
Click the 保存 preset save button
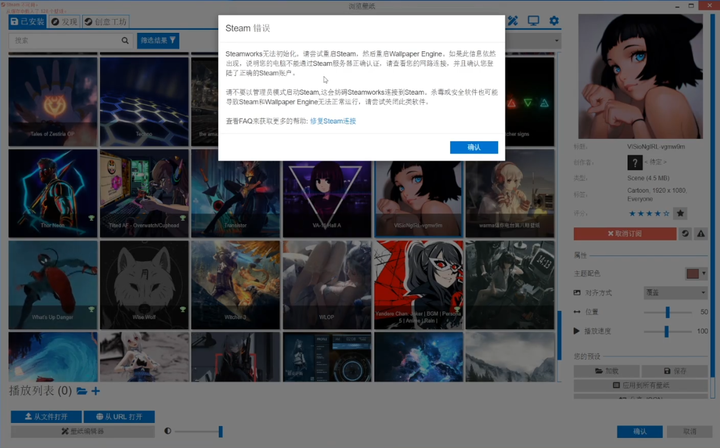(x=675, y=371)
